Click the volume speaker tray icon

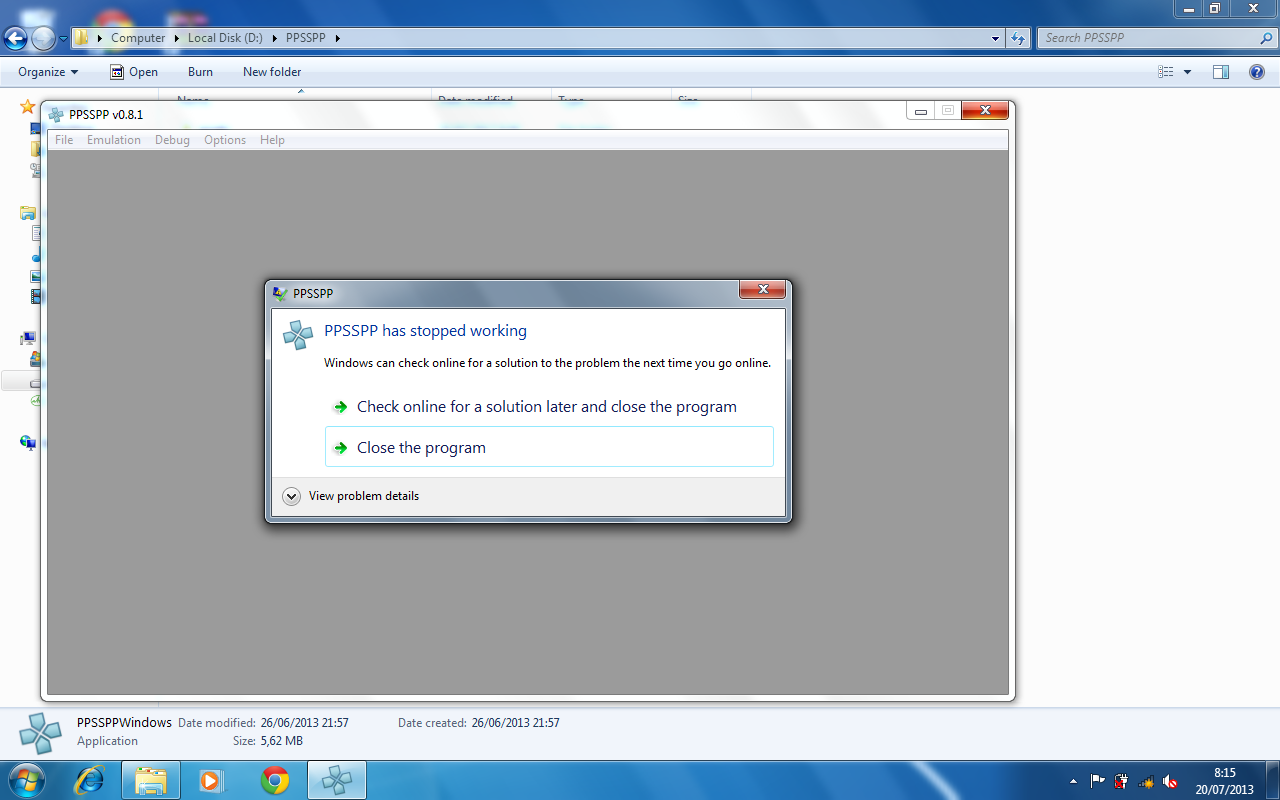1171,781
